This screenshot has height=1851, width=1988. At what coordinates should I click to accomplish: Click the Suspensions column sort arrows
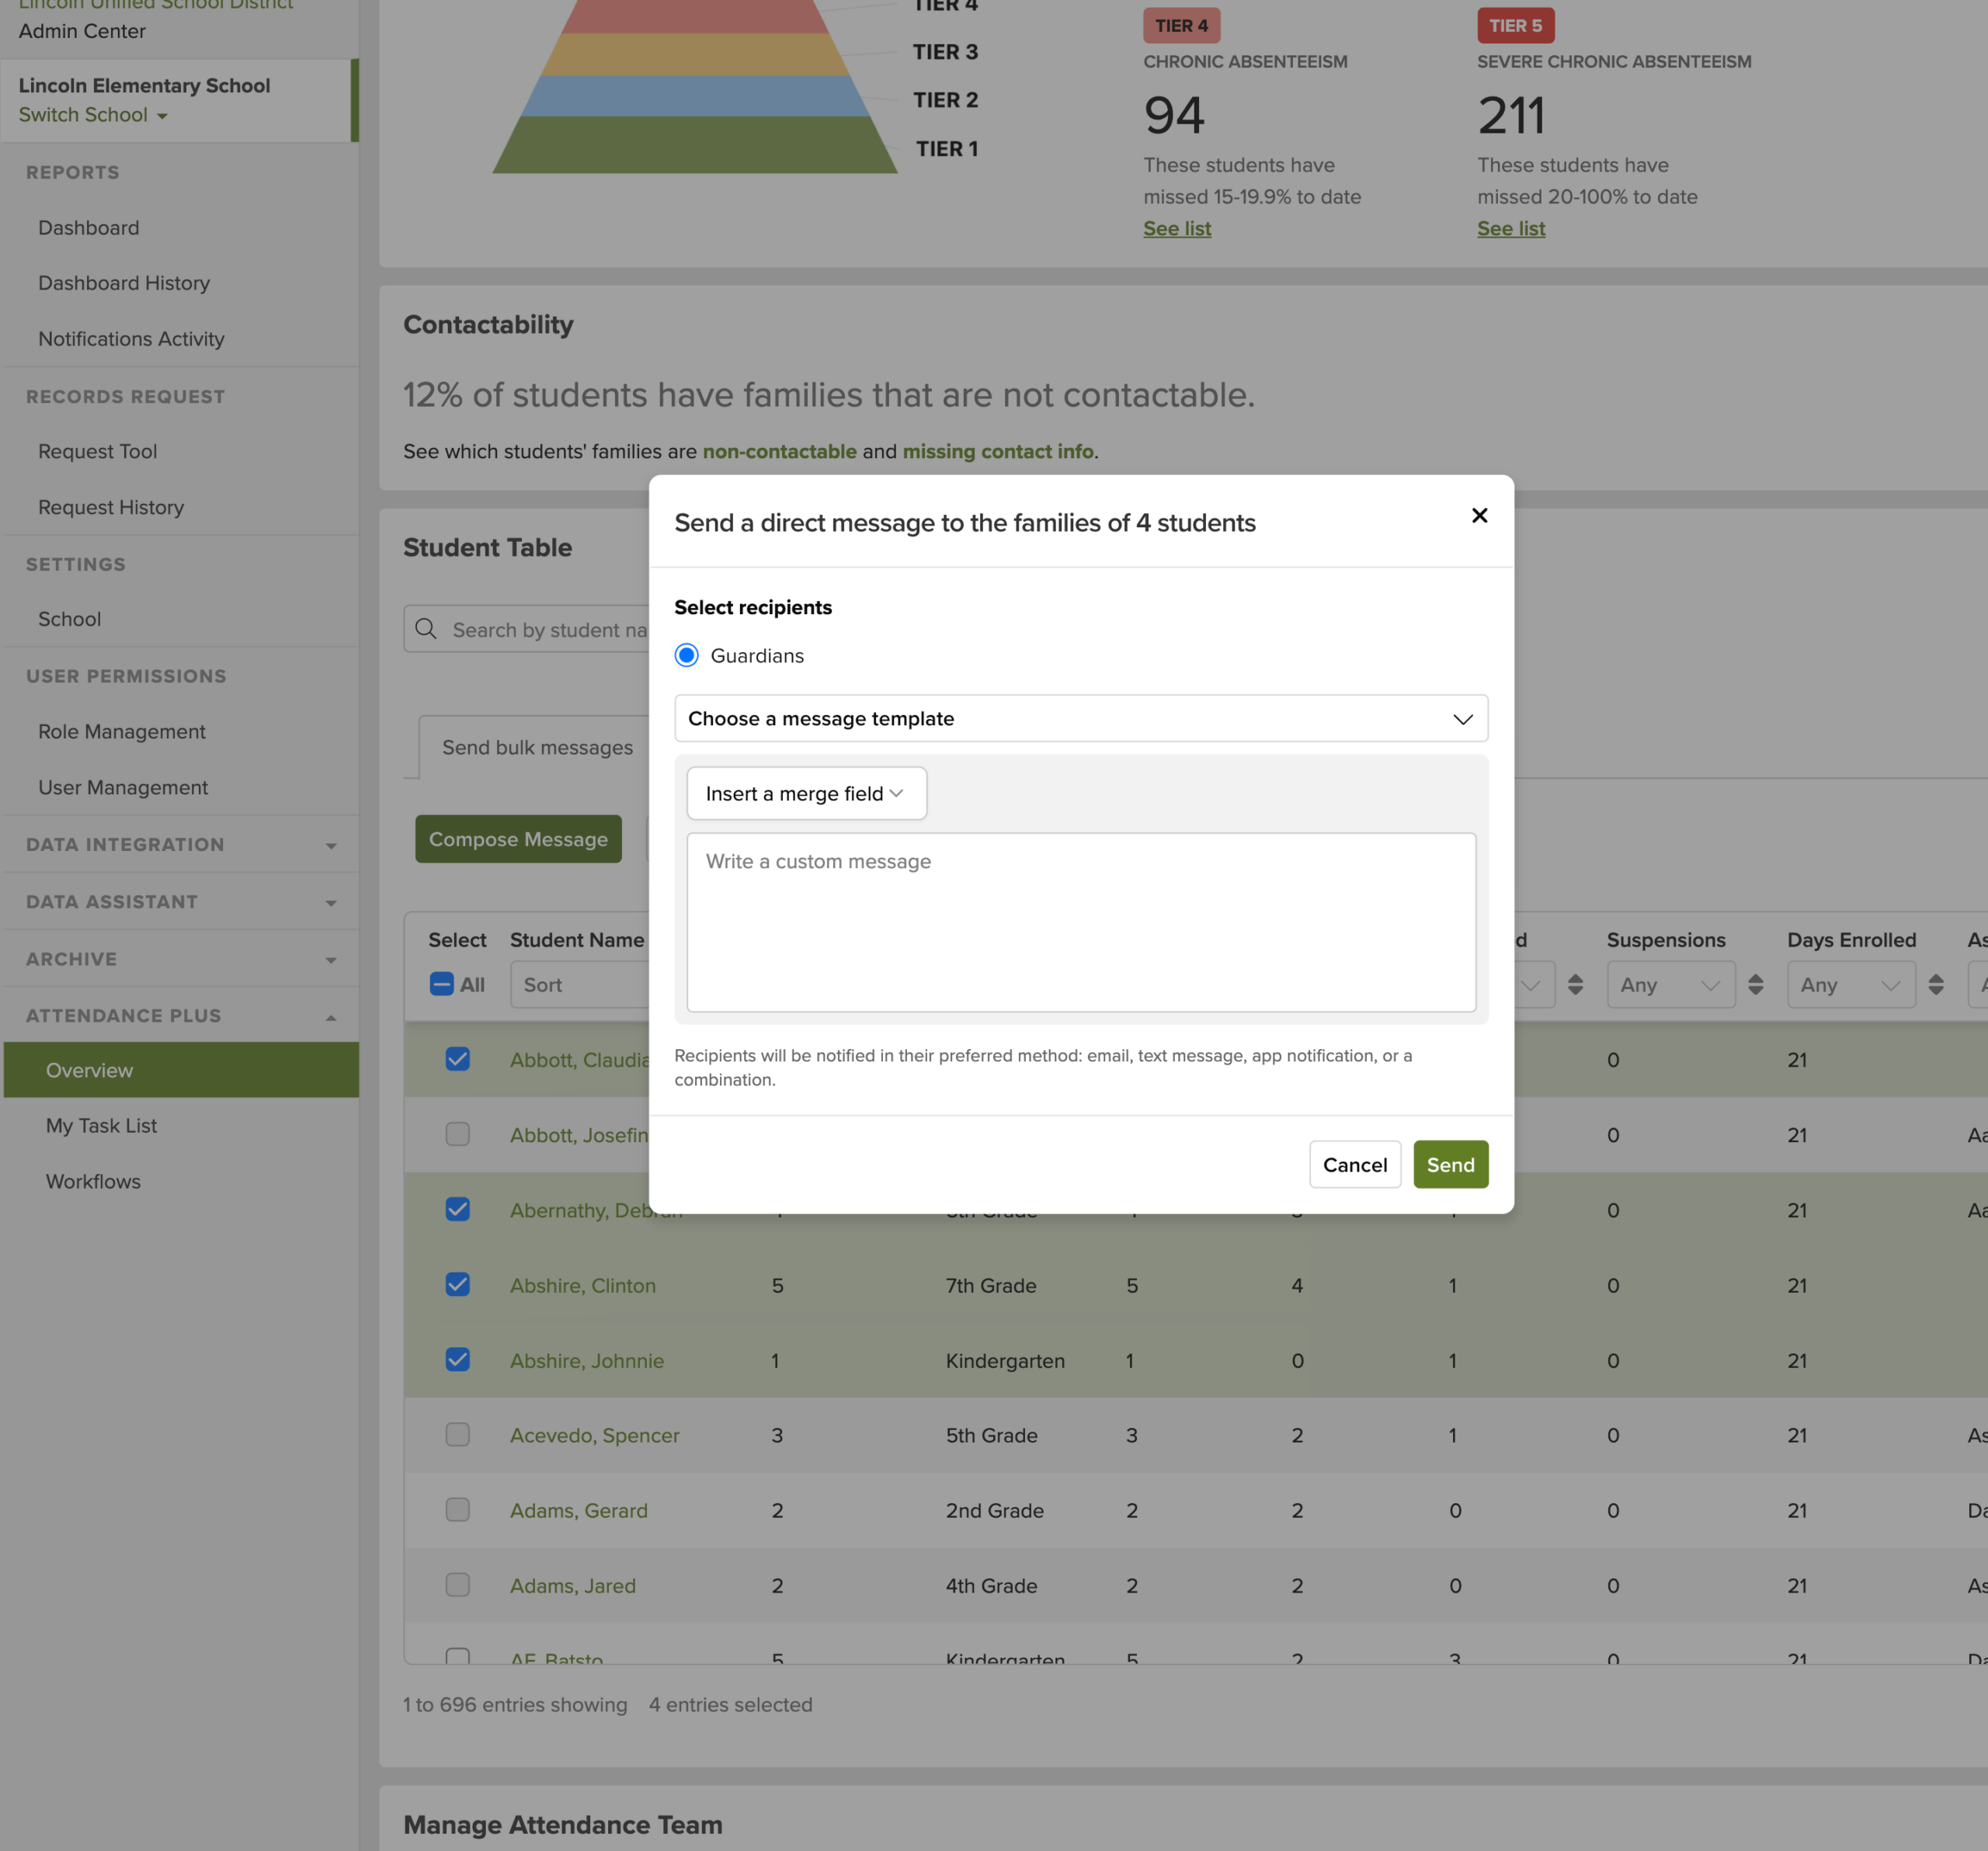(1755, 985)
